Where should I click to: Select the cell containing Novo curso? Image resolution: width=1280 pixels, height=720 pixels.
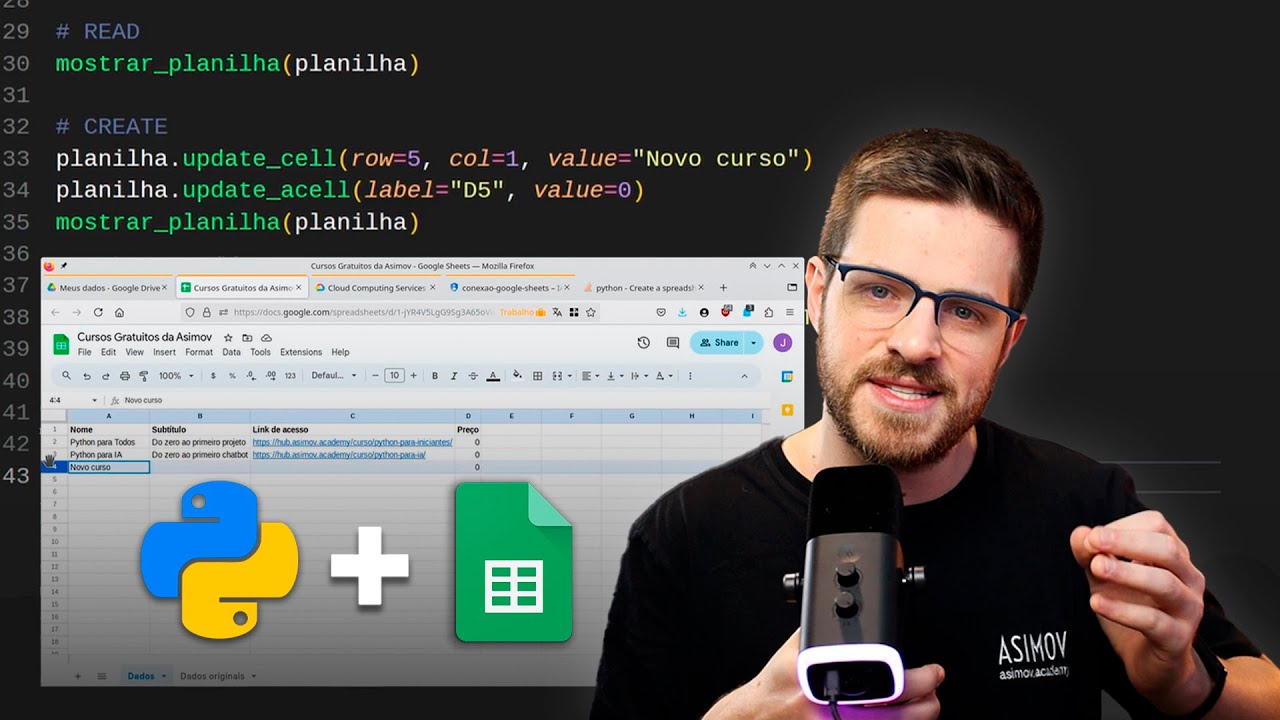109,467
